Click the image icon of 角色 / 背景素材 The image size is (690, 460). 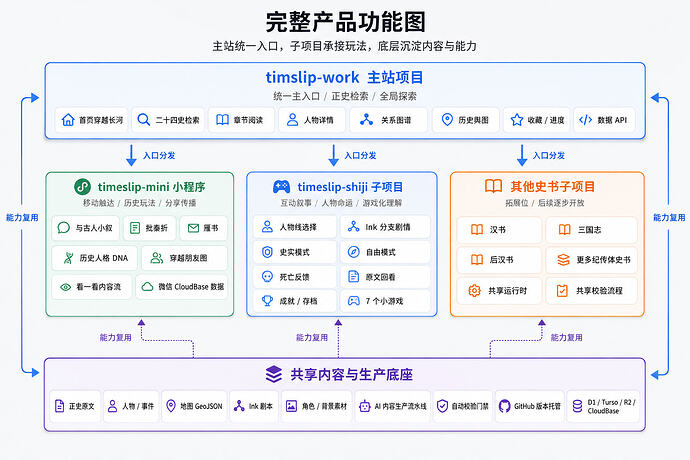coord(291,406)
